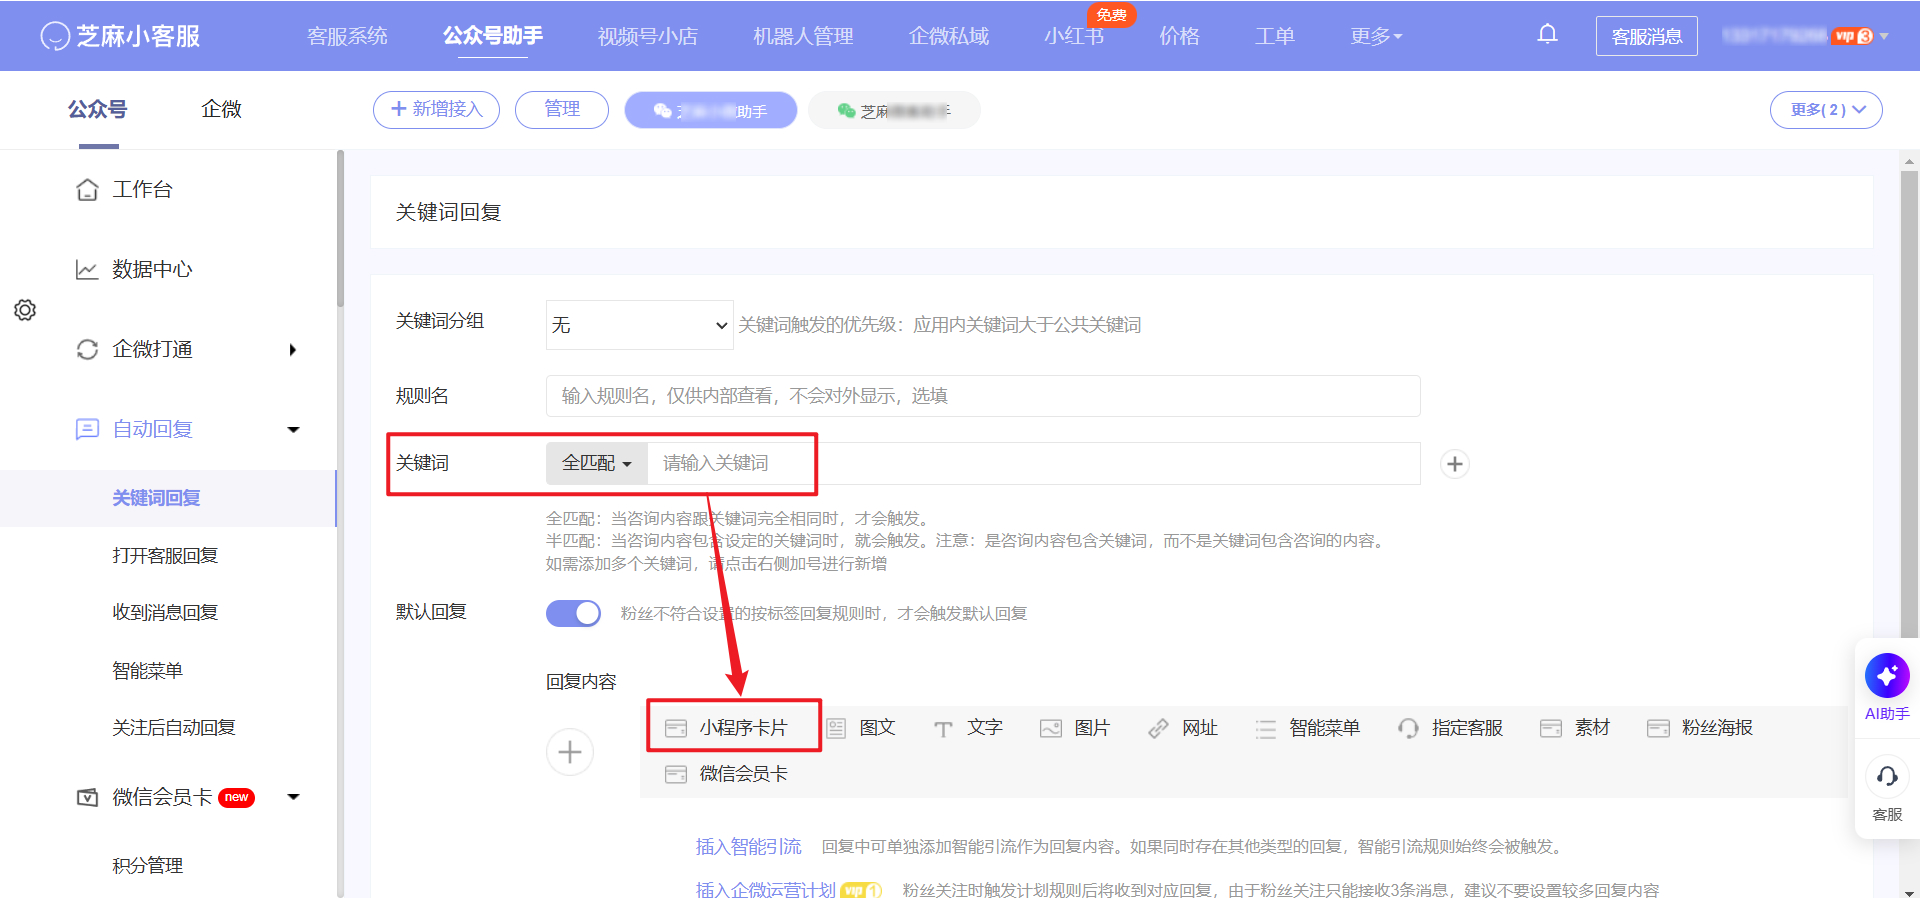1920x898 pixels.
Task: Click the round plus button under 回复内容
Action: pos(570,752)
